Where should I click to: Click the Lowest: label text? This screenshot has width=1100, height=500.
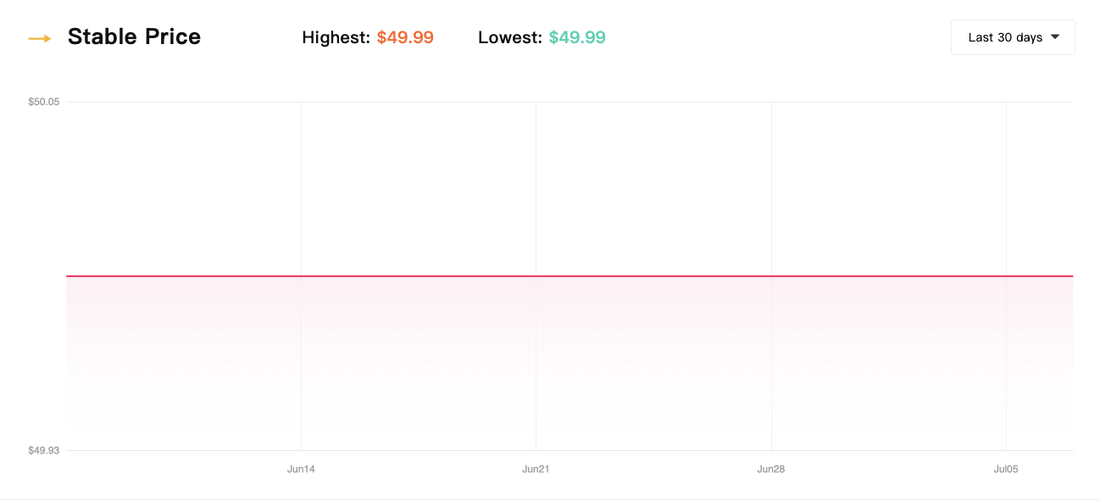[x=510, y=38]
